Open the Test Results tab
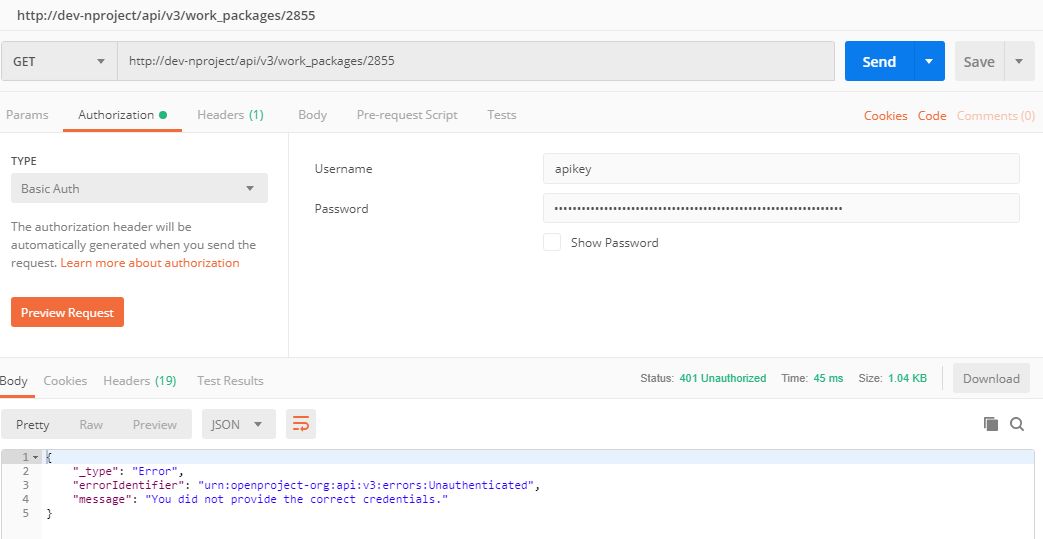1043x539 pixels. coord(230,381)
